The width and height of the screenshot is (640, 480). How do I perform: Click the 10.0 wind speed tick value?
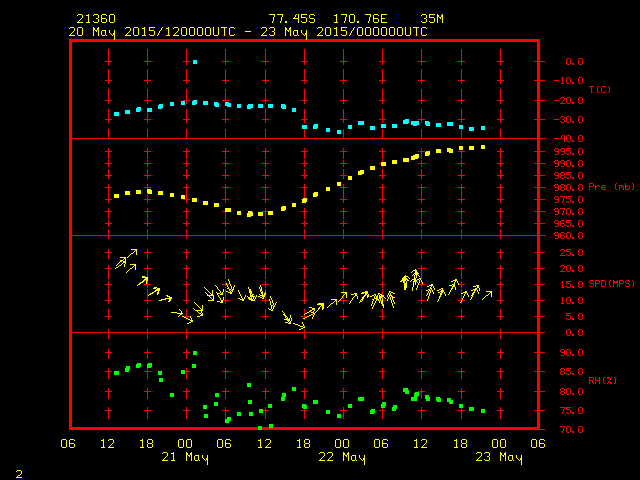[571, 301]
